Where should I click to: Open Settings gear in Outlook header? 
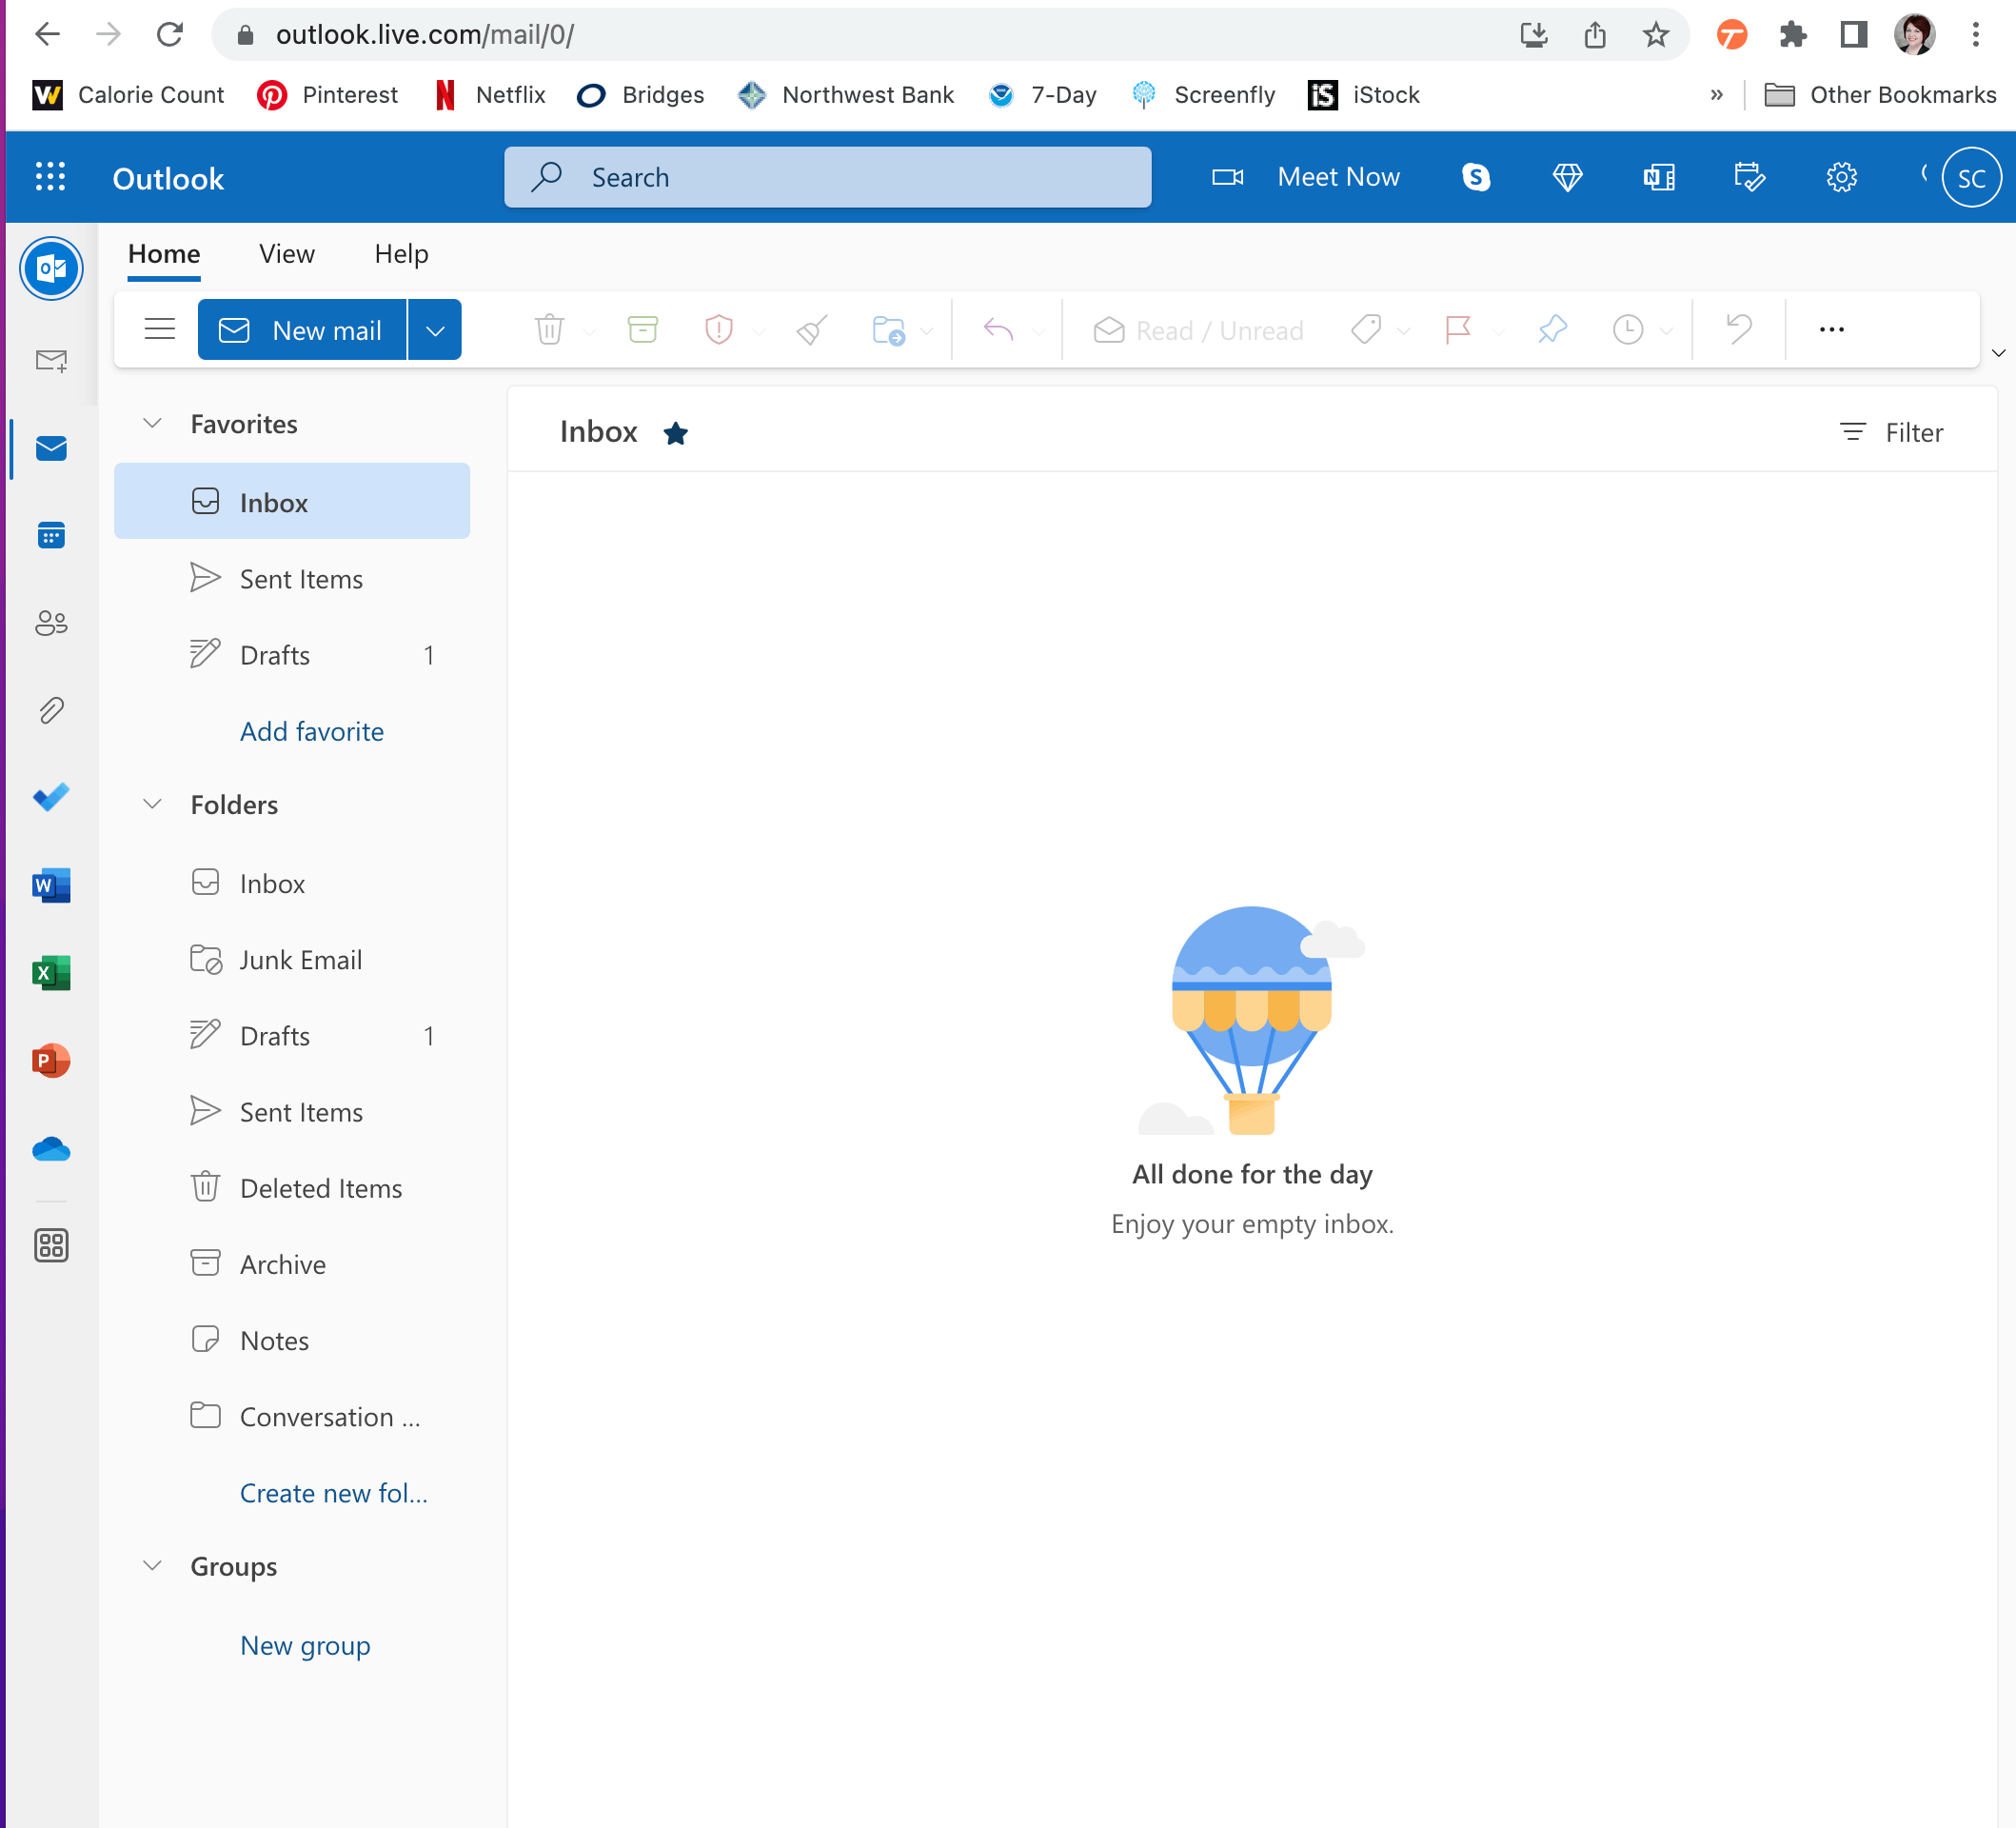tap(1841, 177)
